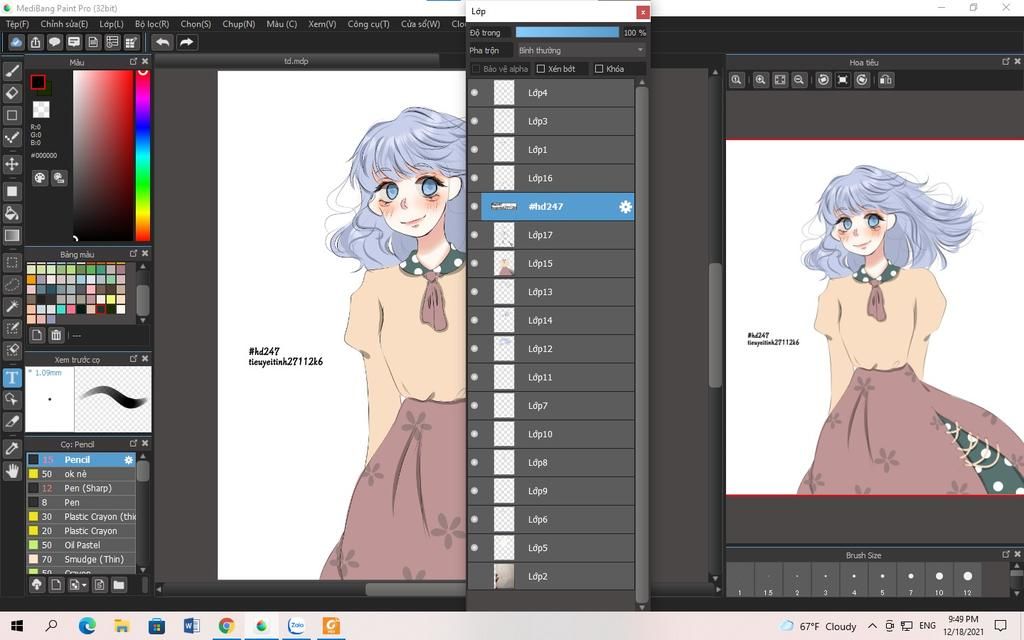Screen dimensions: 1024x640
Task: Open the add brush dropdown arrow
Action: coord(84,584)
